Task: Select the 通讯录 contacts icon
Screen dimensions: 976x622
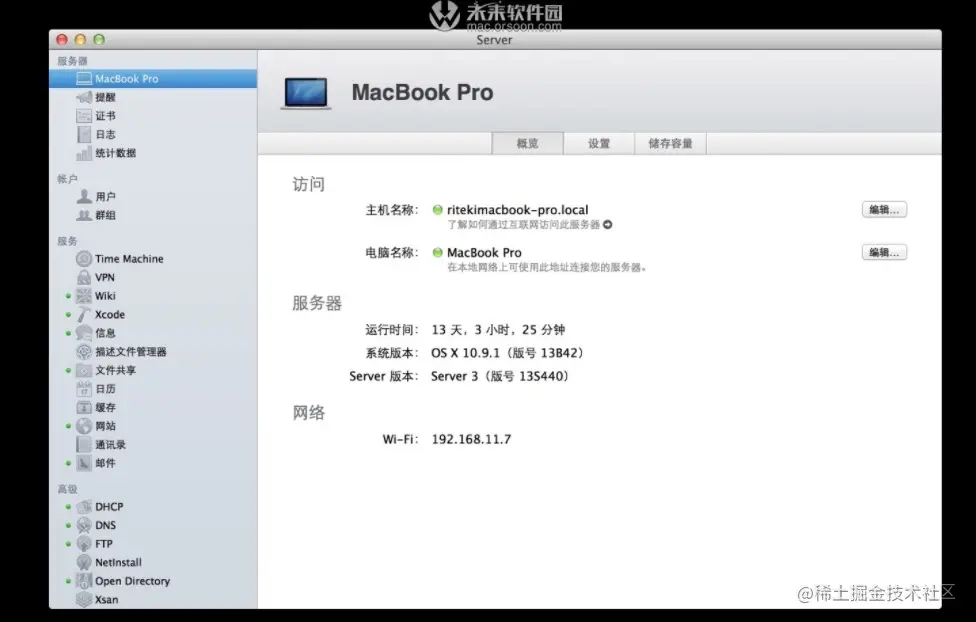Action: click(84, 445)
